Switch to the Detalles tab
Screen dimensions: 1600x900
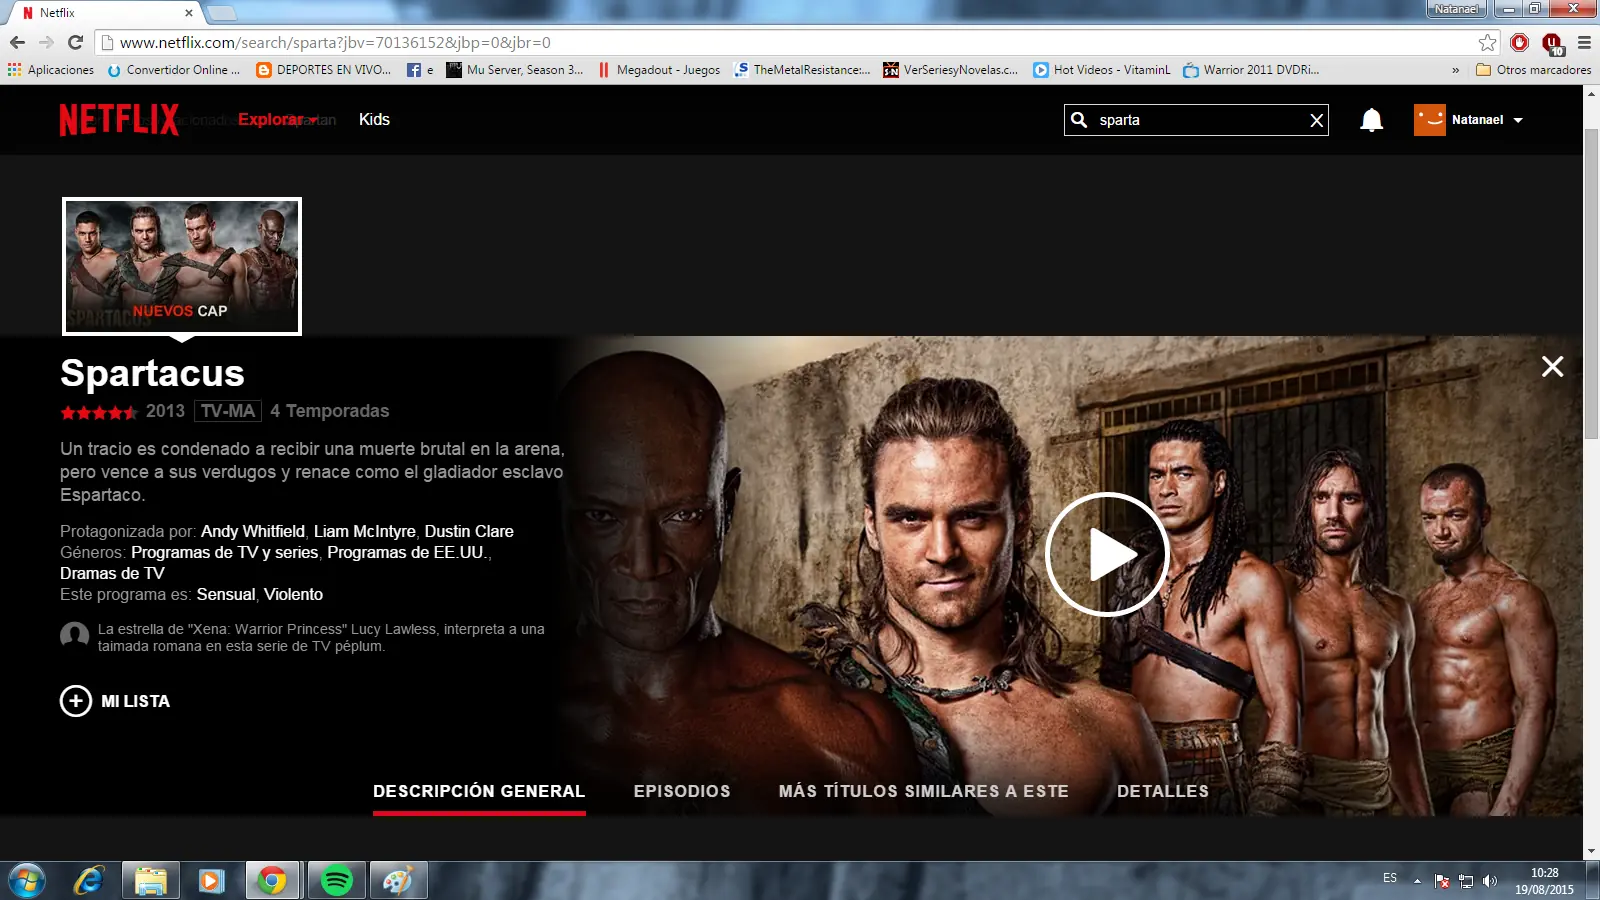click(1163, 791)
